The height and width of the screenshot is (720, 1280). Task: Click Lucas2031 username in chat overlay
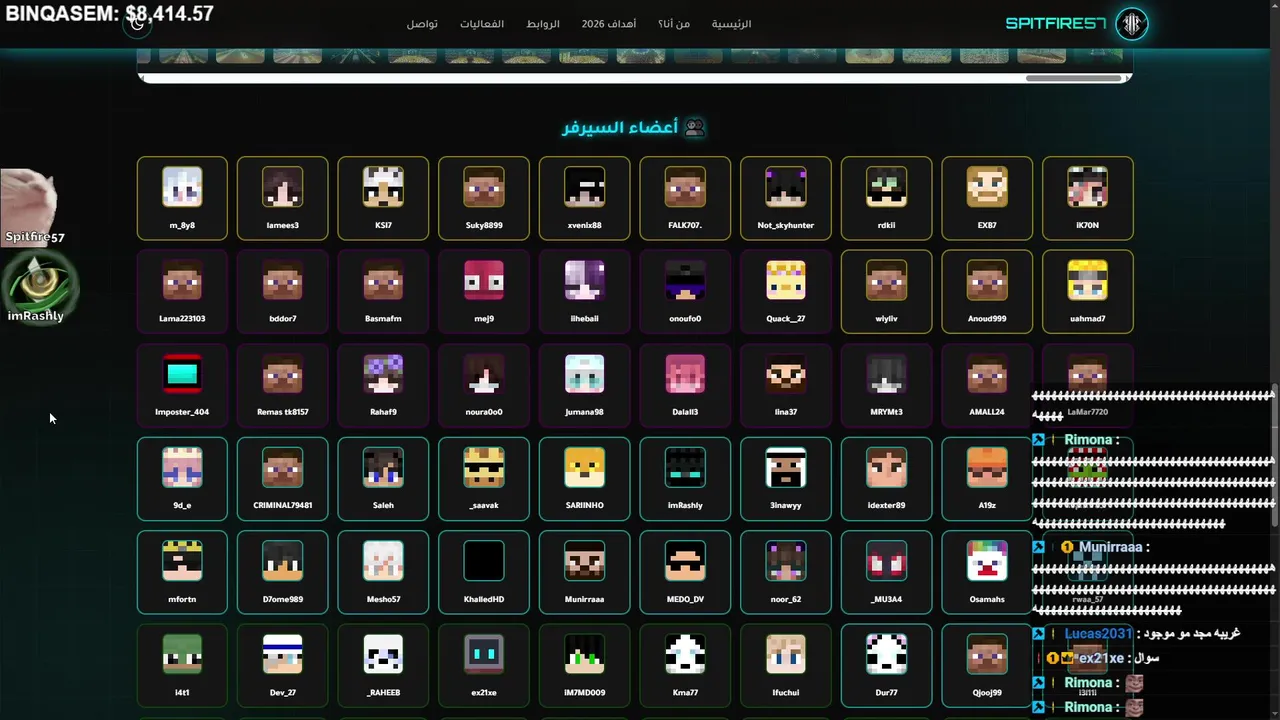tap(1097, 634)
